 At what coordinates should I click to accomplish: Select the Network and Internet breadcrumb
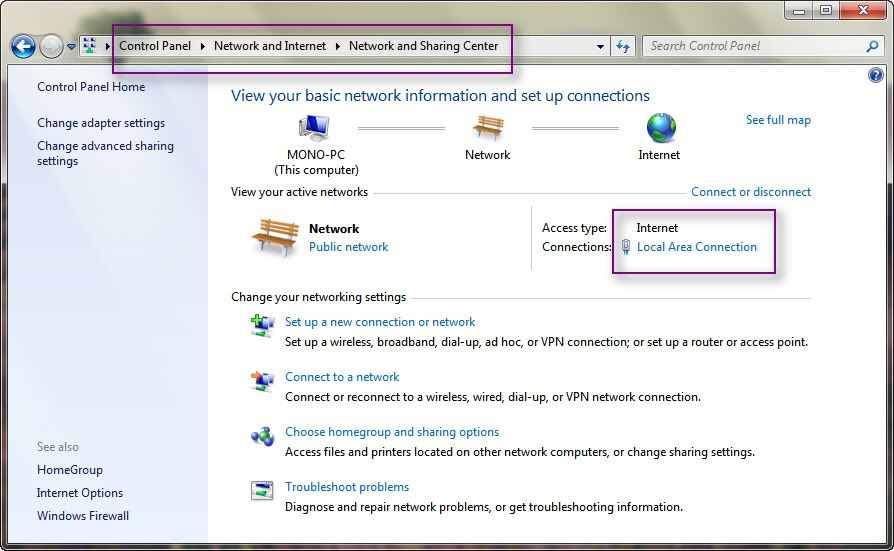tap(270, 46)
